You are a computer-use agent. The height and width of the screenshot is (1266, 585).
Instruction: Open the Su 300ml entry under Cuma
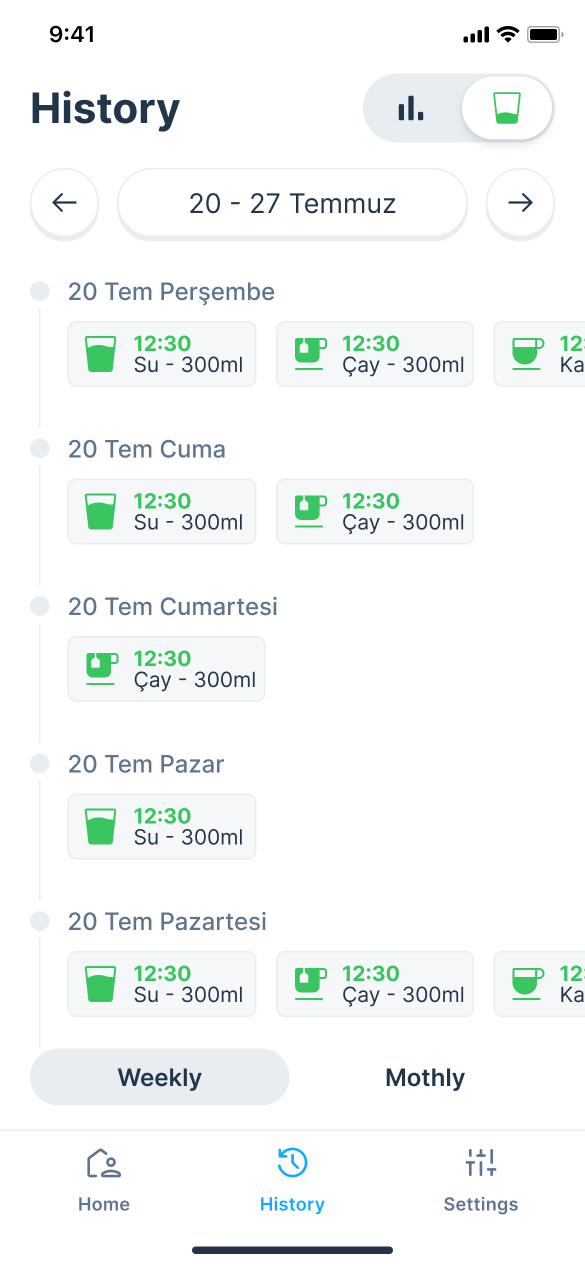(x=162, y=512)
